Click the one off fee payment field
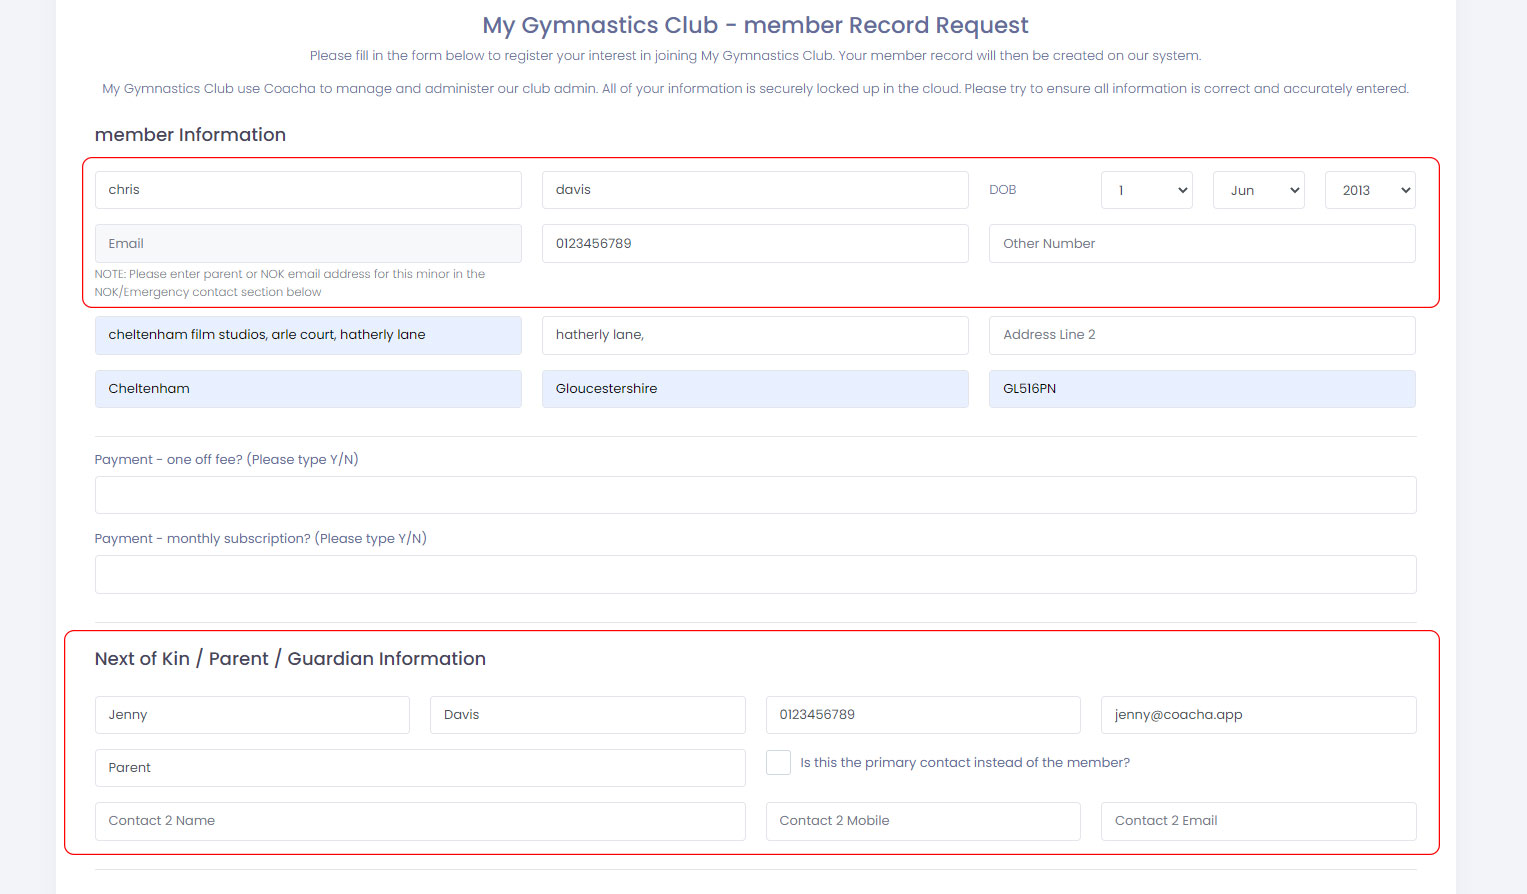 [755, 495]
